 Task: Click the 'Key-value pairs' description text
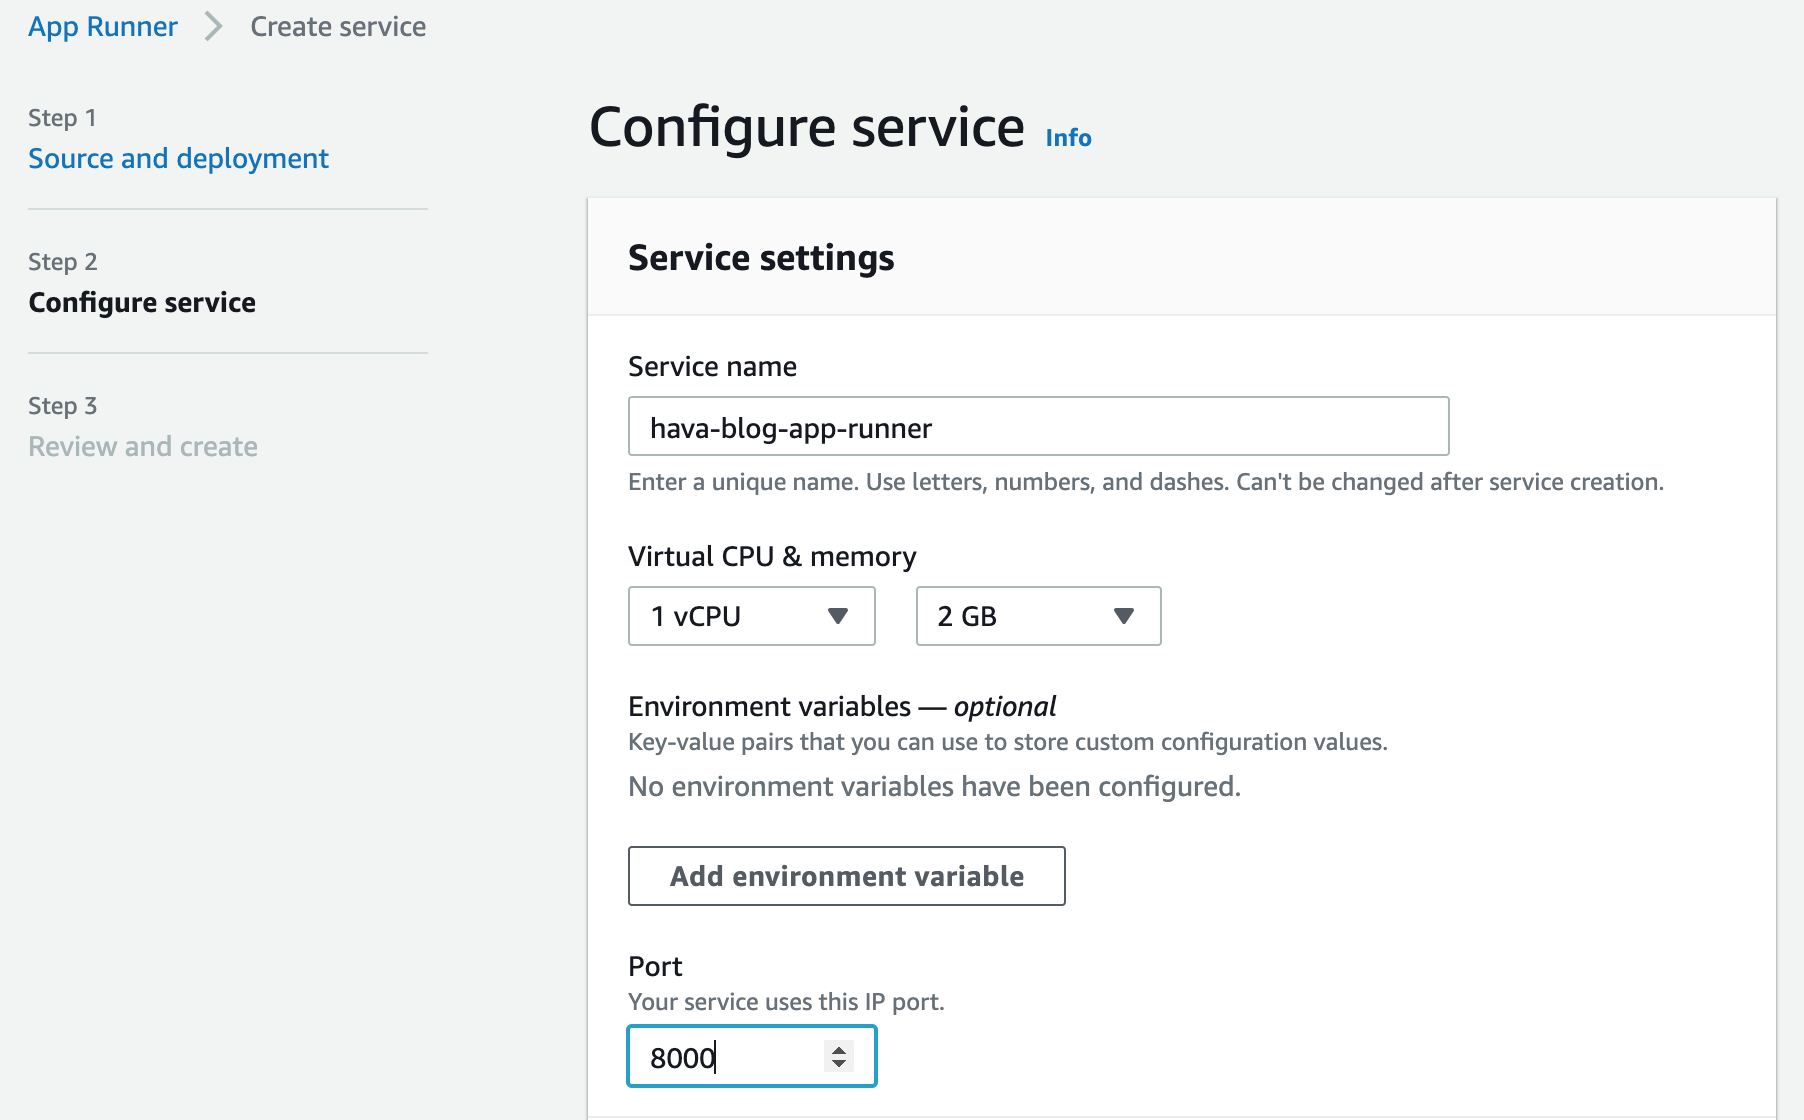click(1008, 742)
